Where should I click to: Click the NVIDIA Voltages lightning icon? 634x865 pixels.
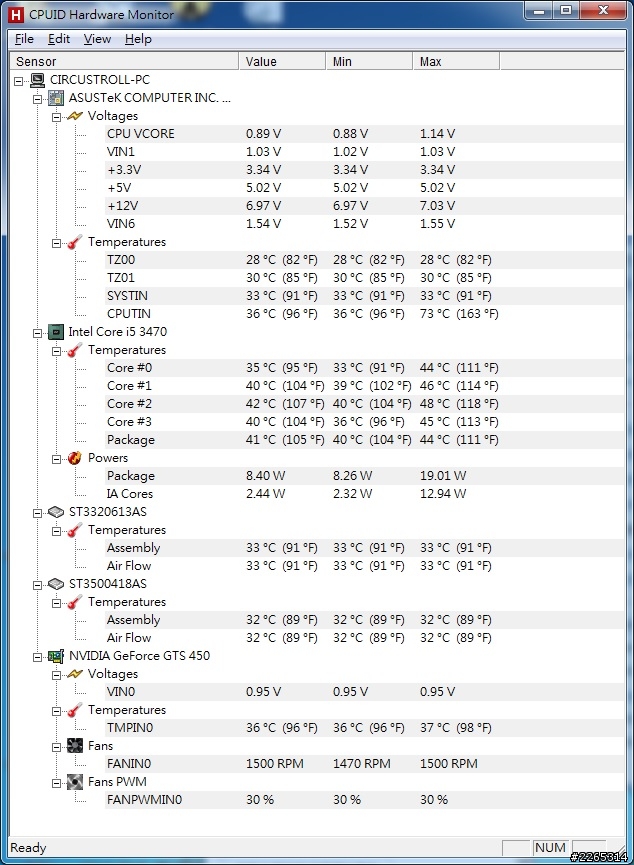[74, 674]
